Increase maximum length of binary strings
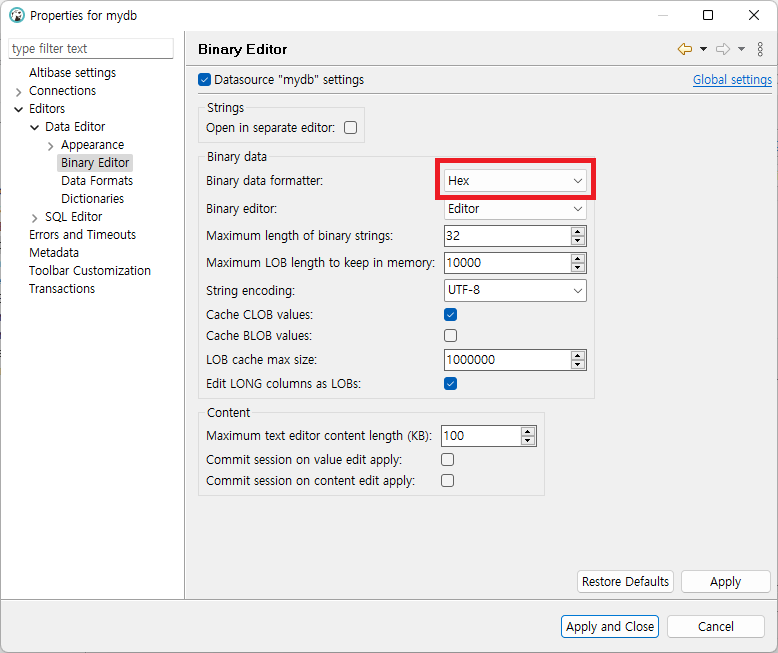The width and height of the screenshot is (778, 653). tap(578, 231)
